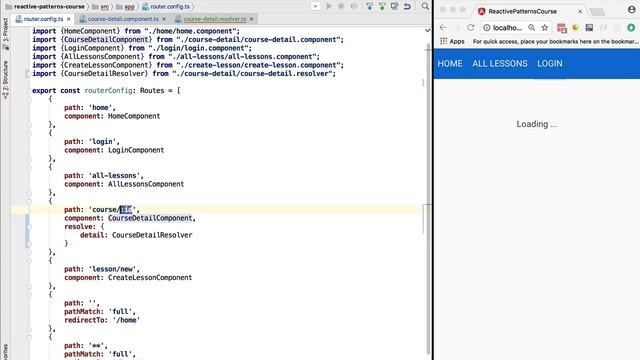Open run configuration dropdown

315,7
